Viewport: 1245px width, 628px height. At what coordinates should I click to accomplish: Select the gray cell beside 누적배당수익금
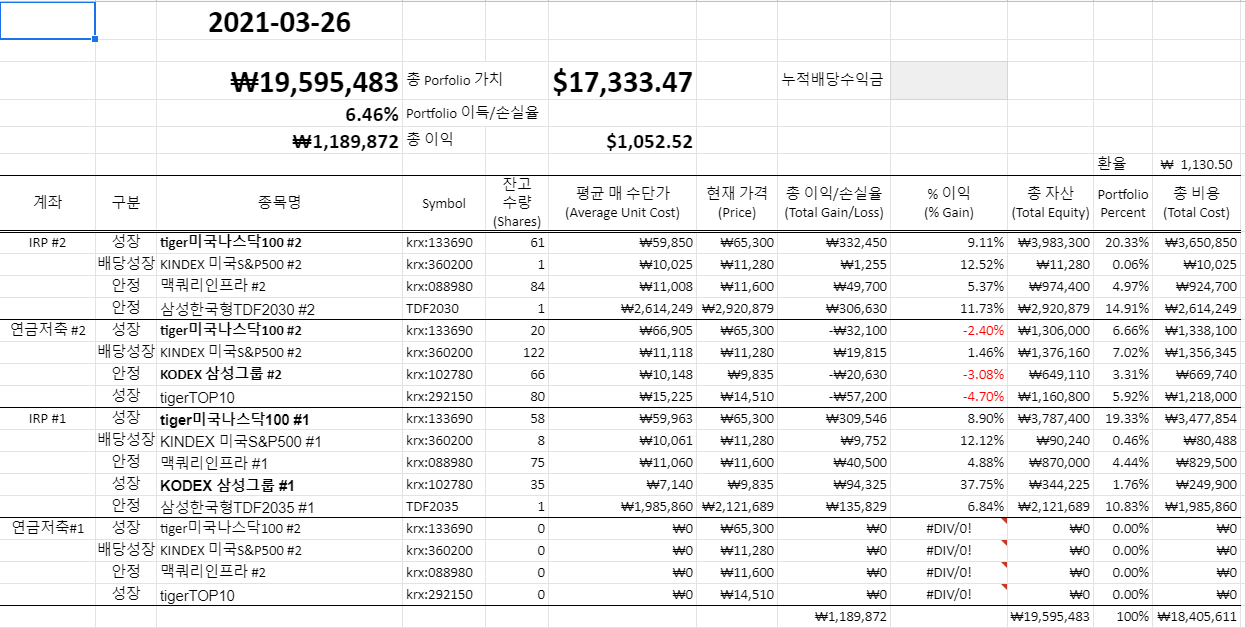[948, 81]
